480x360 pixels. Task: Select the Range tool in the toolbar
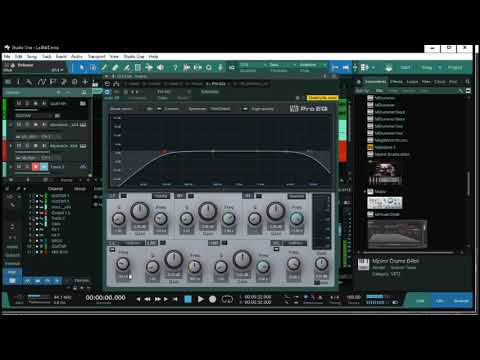[x=93, y=68]
